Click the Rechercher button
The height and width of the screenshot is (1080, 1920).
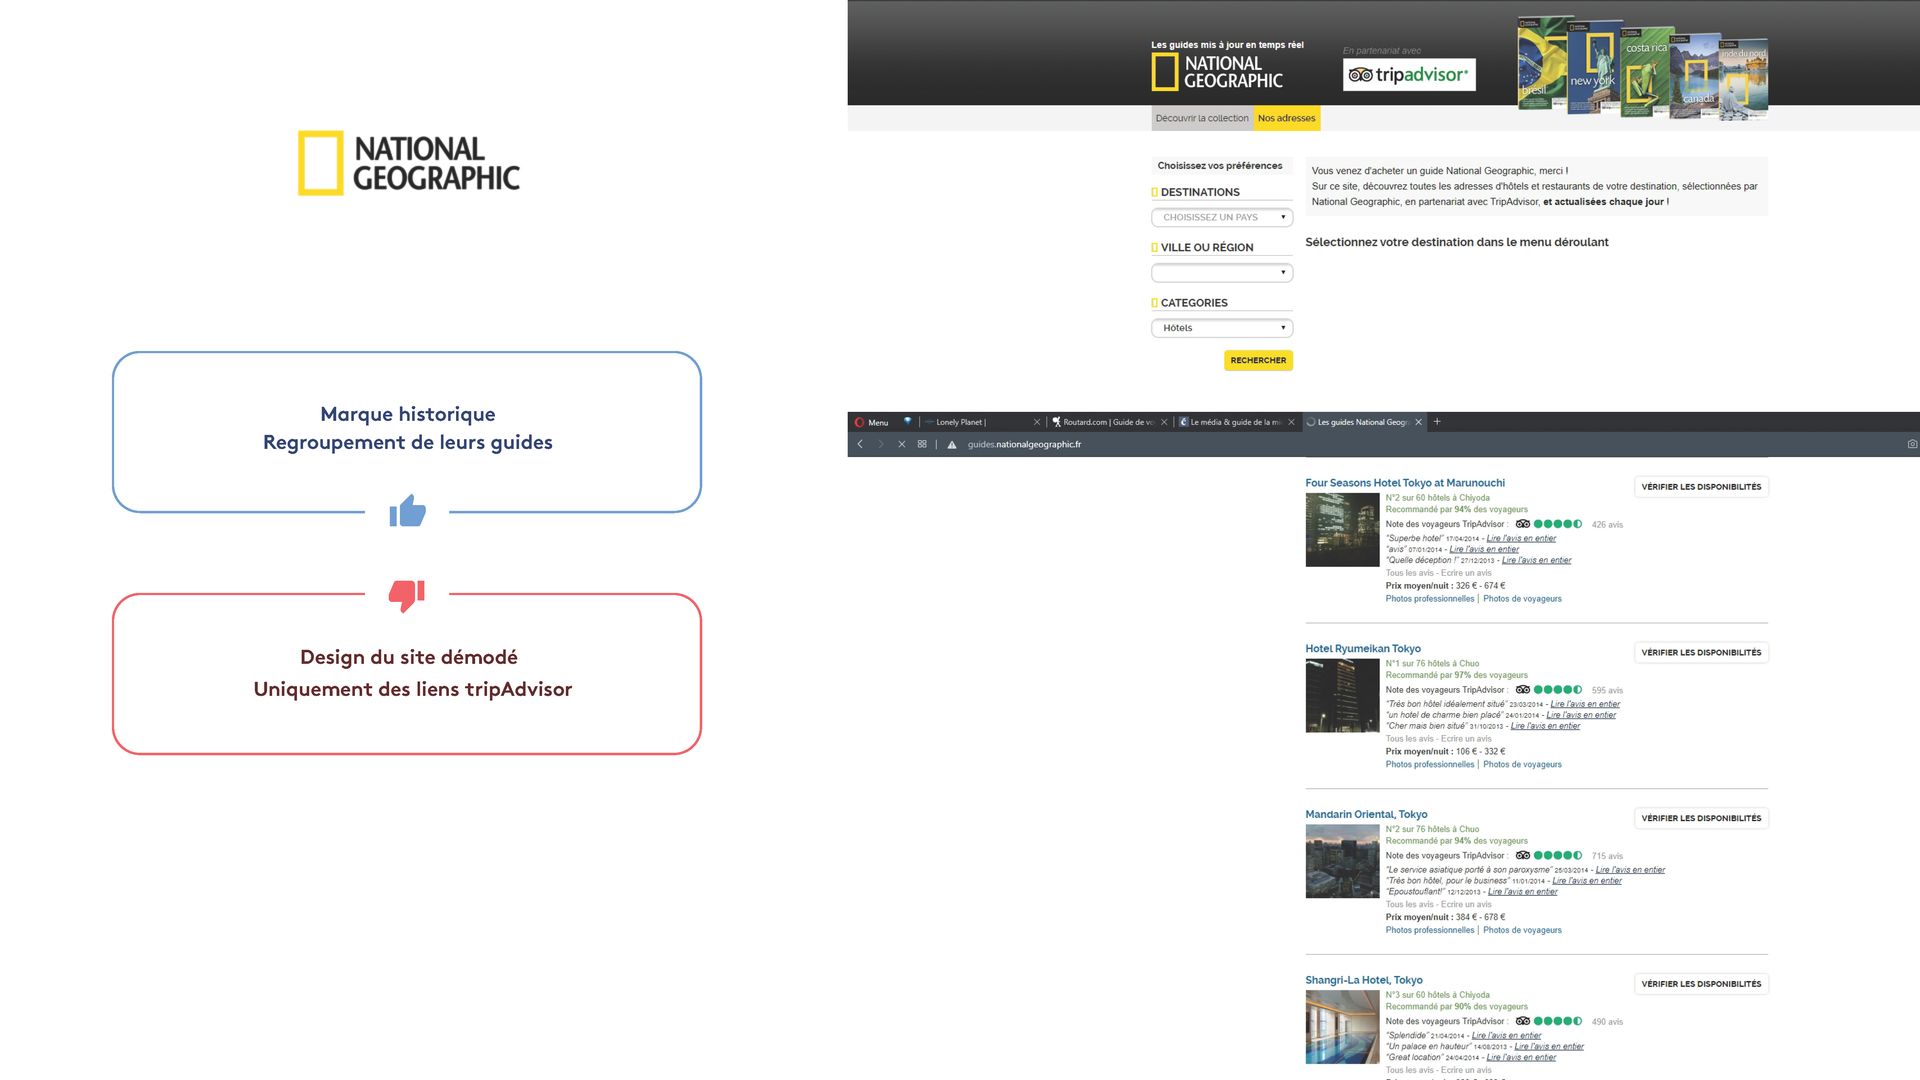[1258, 360]
